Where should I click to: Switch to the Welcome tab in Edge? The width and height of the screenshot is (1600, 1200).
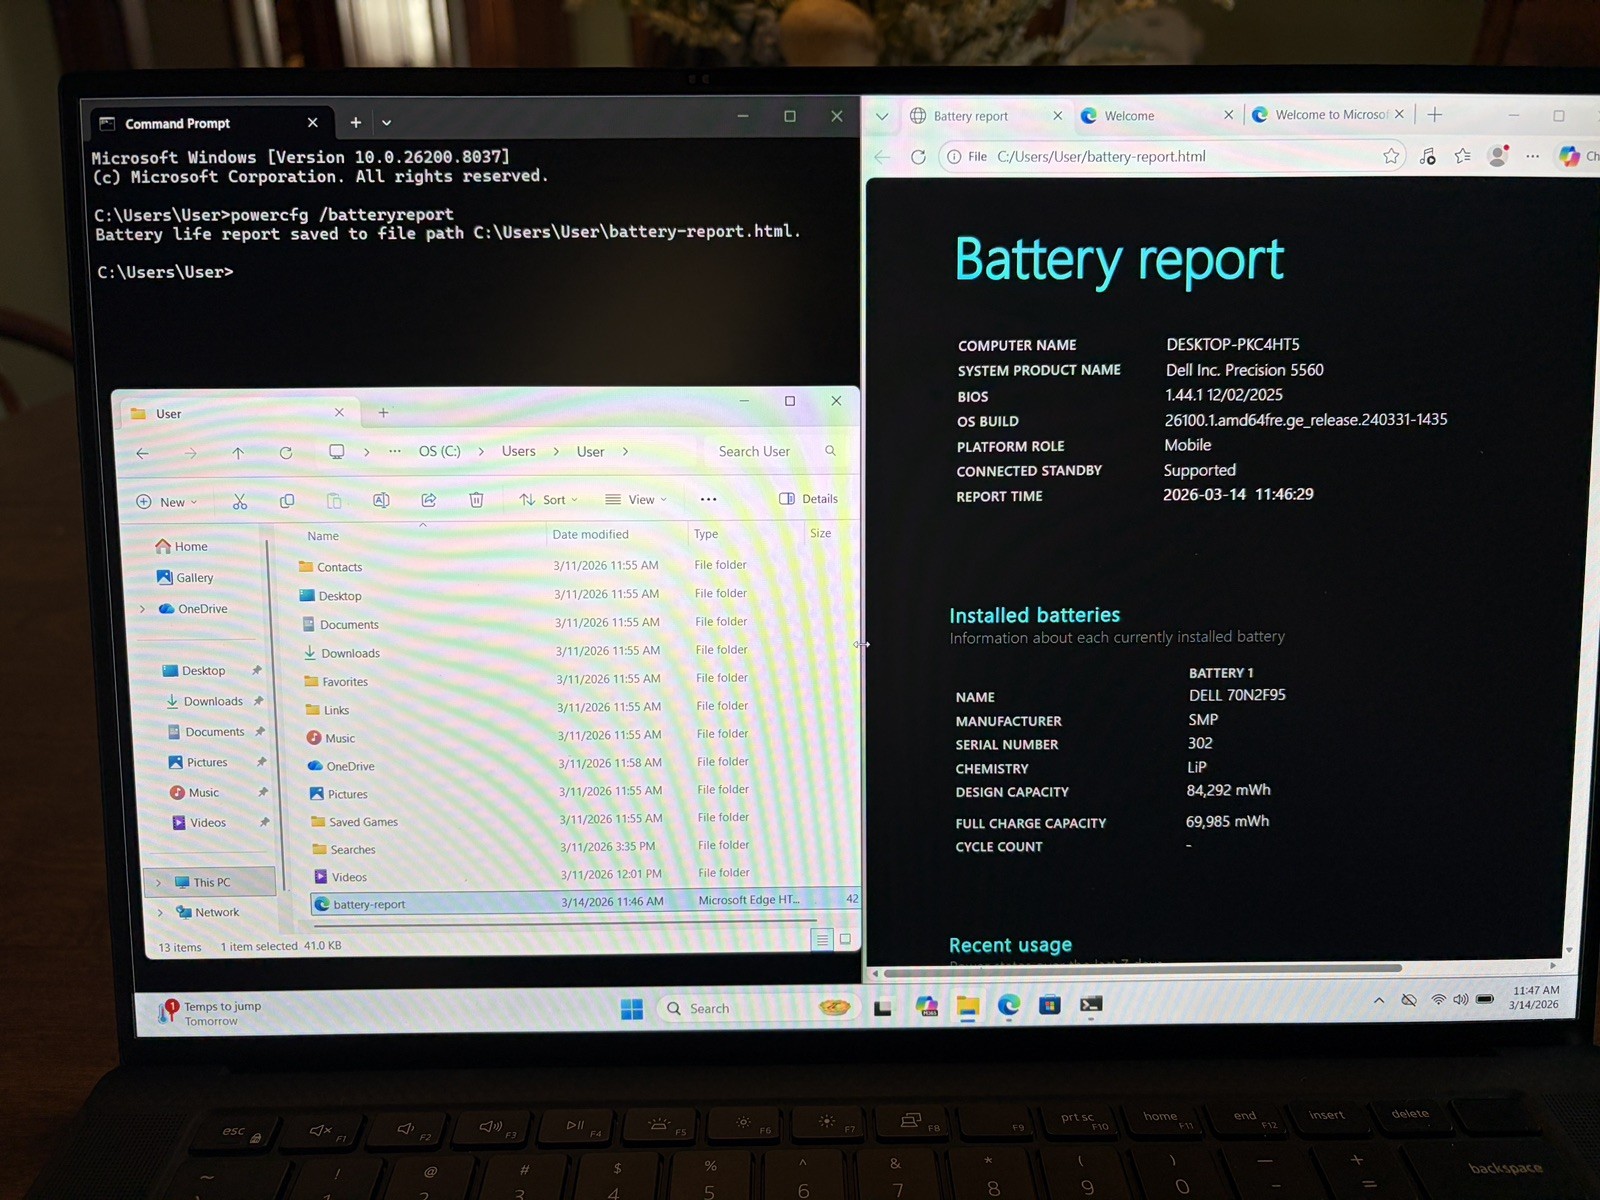click(1130, 115)
